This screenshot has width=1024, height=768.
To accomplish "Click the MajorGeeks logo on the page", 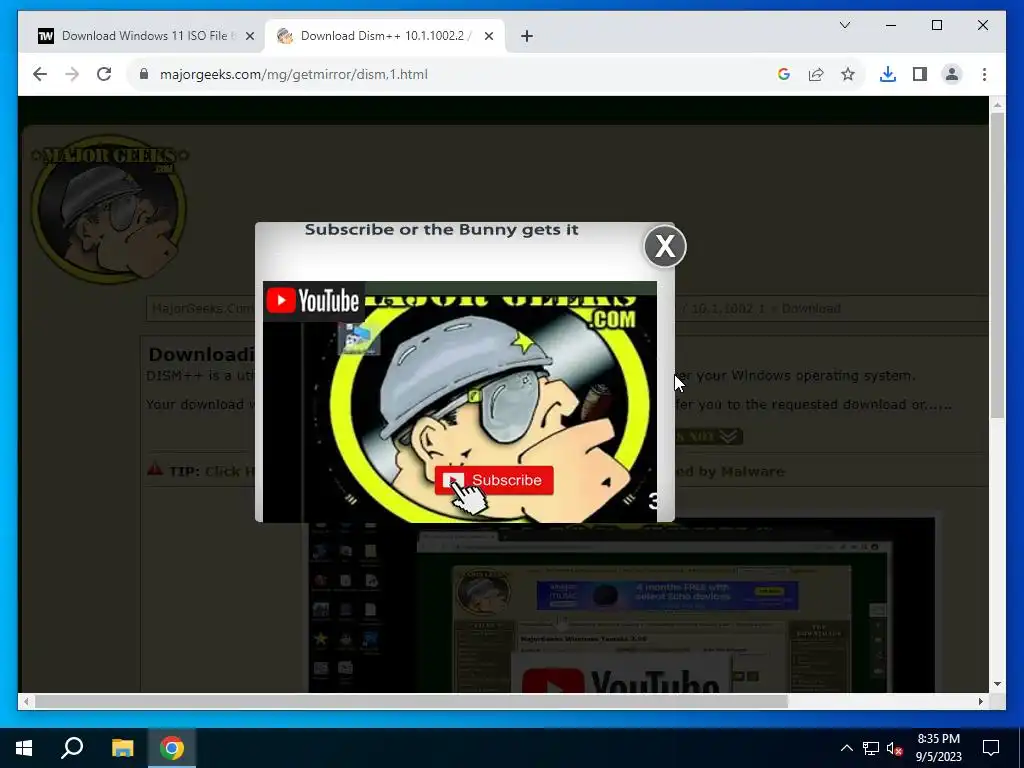I will pos(109,209).
